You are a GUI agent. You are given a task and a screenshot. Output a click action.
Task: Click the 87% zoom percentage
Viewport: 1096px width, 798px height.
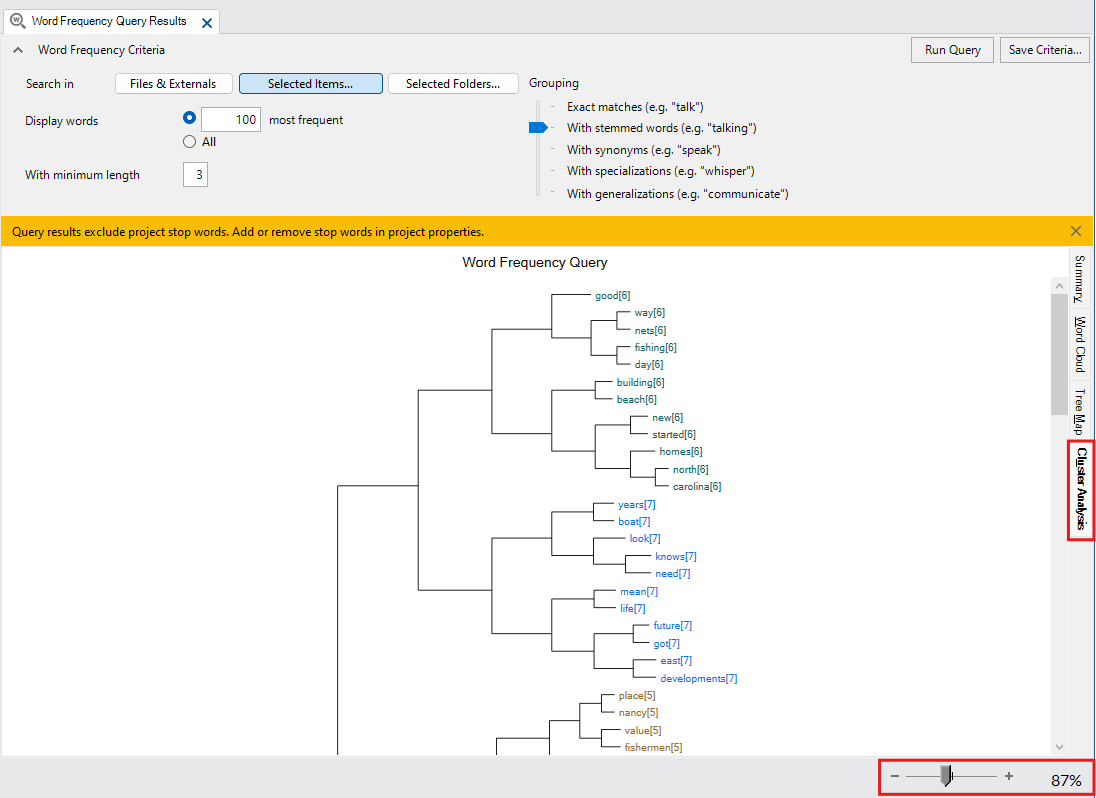click(x=1066, y=781)
